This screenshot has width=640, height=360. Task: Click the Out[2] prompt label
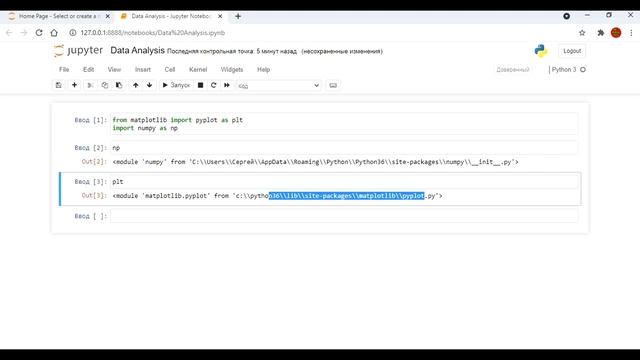pyautogui.click(x=94, y=162)
